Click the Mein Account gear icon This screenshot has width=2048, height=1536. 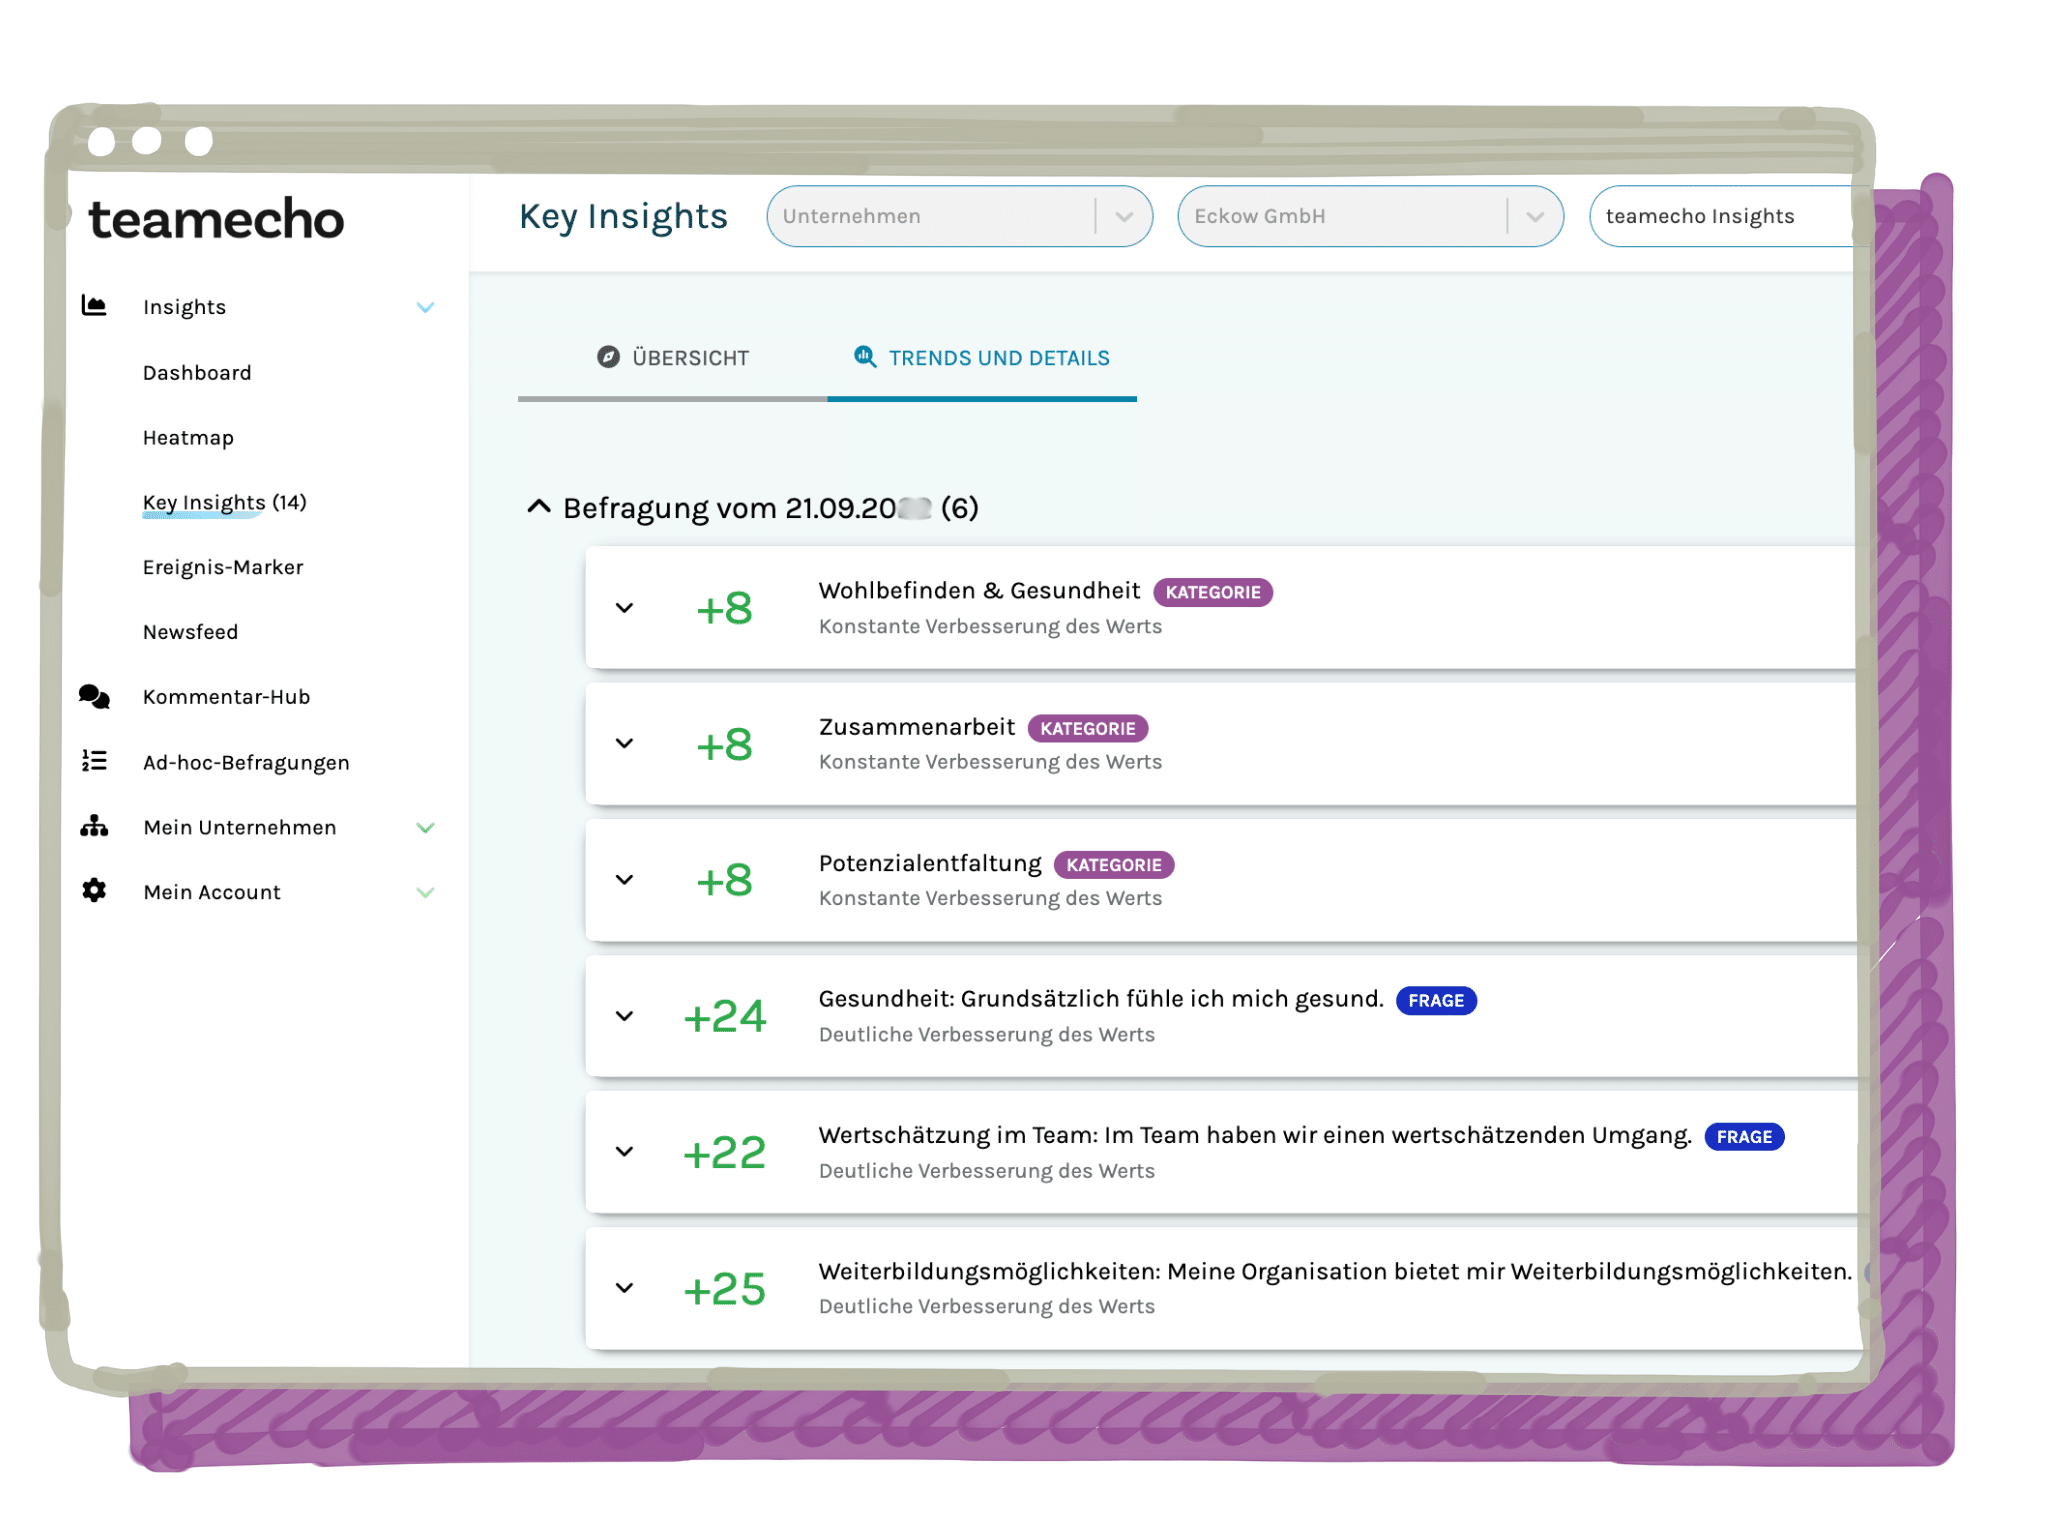tap(94, 890)
